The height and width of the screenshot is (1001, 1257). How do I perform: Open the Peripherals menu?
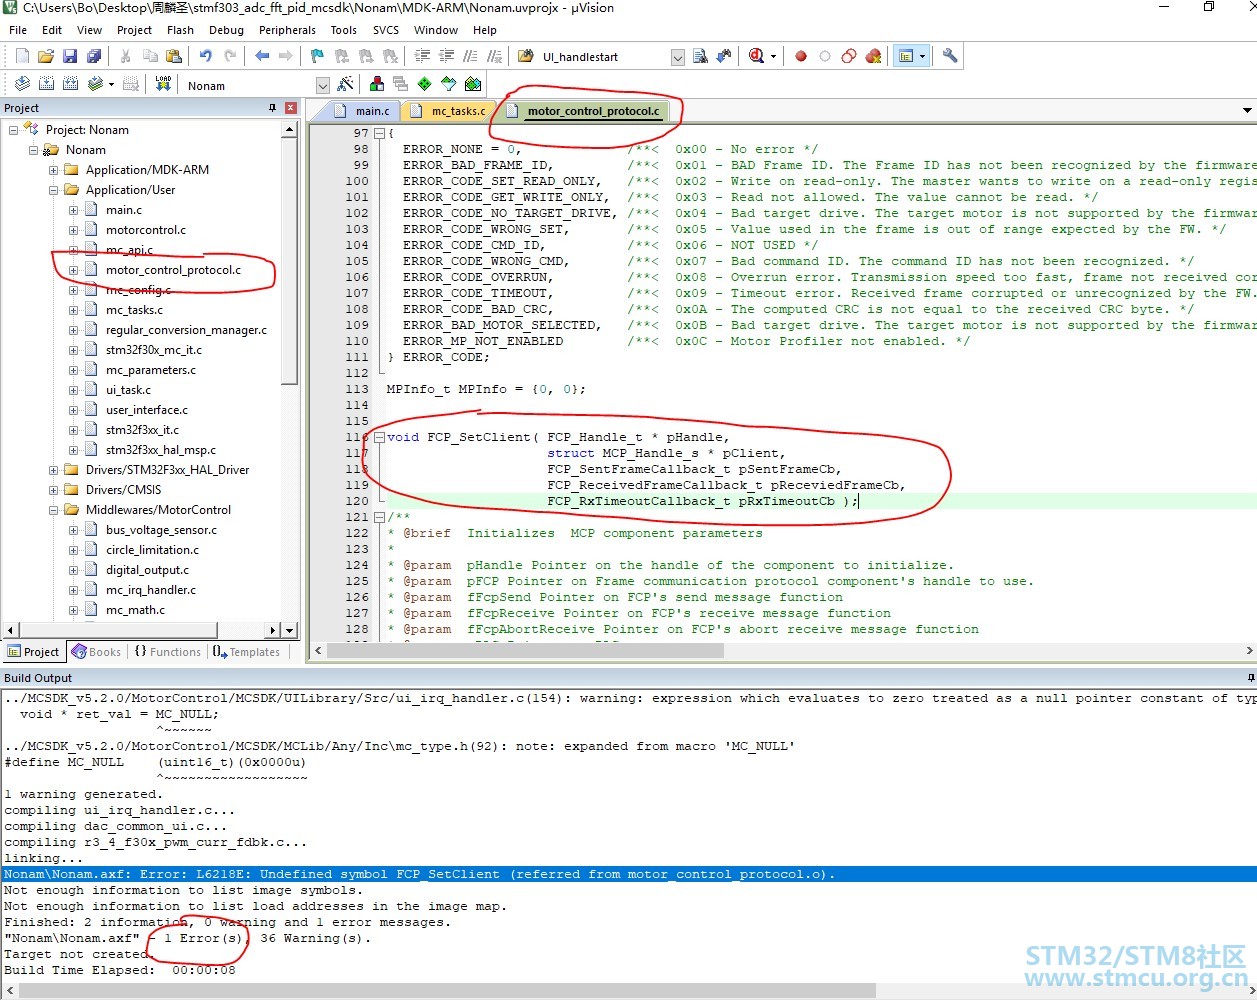(x=287, y=30)
